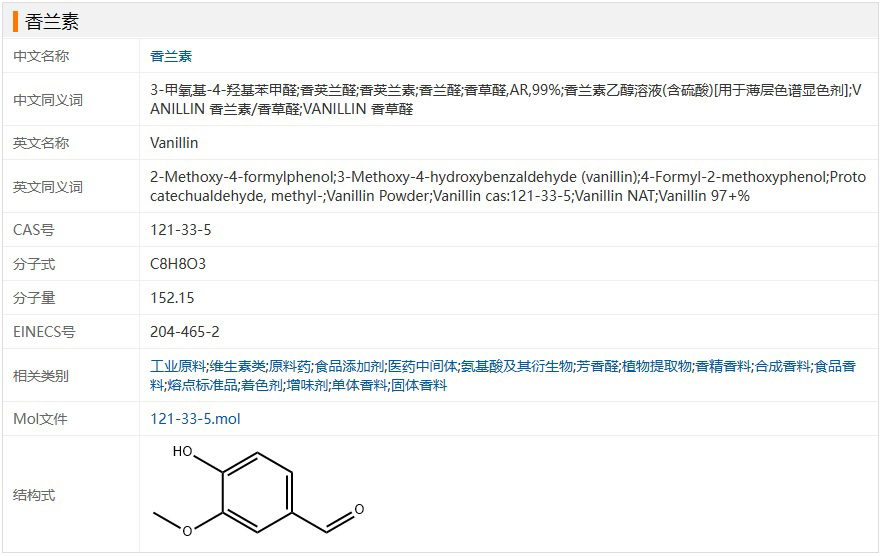Download the 121-33-5.mol file

pyautogui.click(x=195, y=419)
